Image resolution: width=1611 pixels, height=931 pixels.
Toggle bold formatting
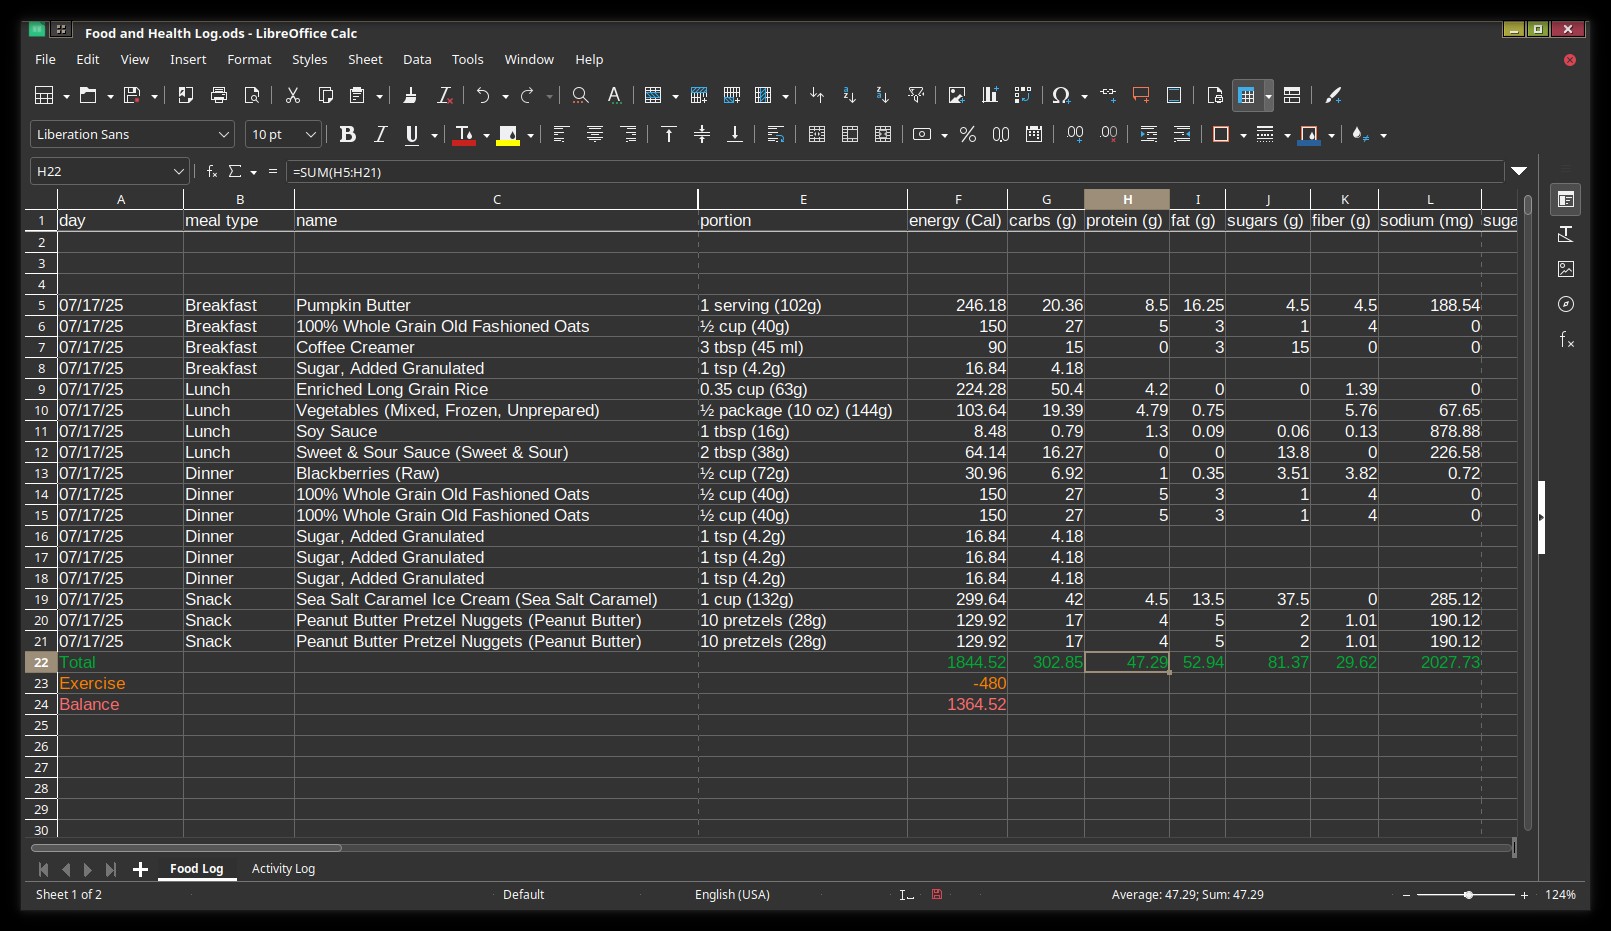(348, 134)
